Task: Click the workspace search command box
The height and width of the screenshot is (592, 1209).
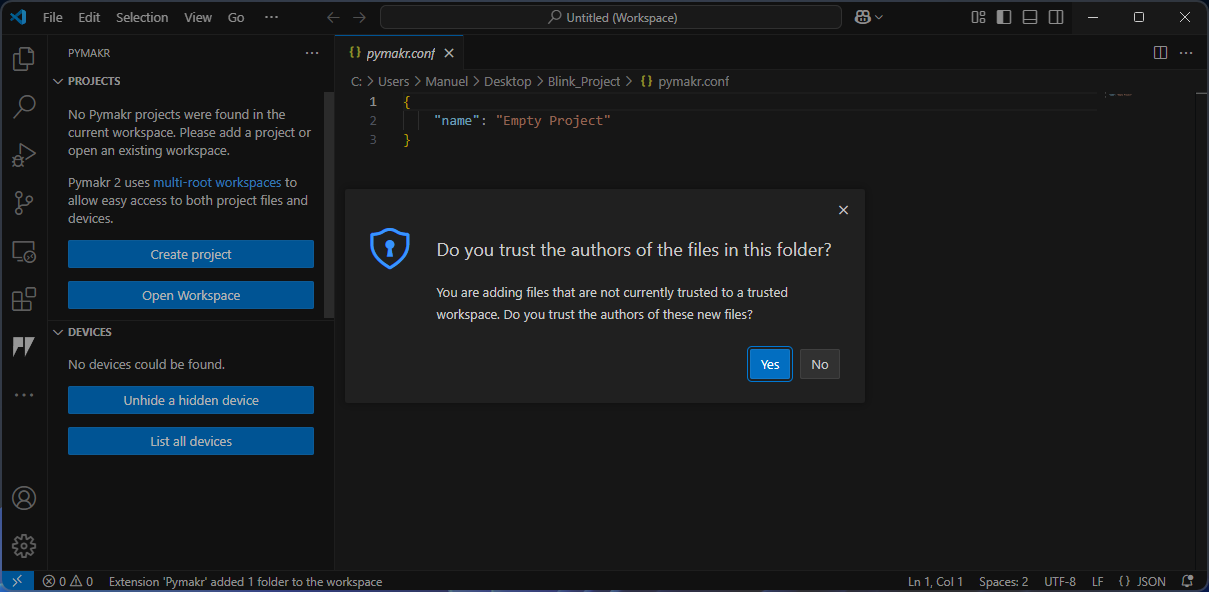Action: coord(611,17)
